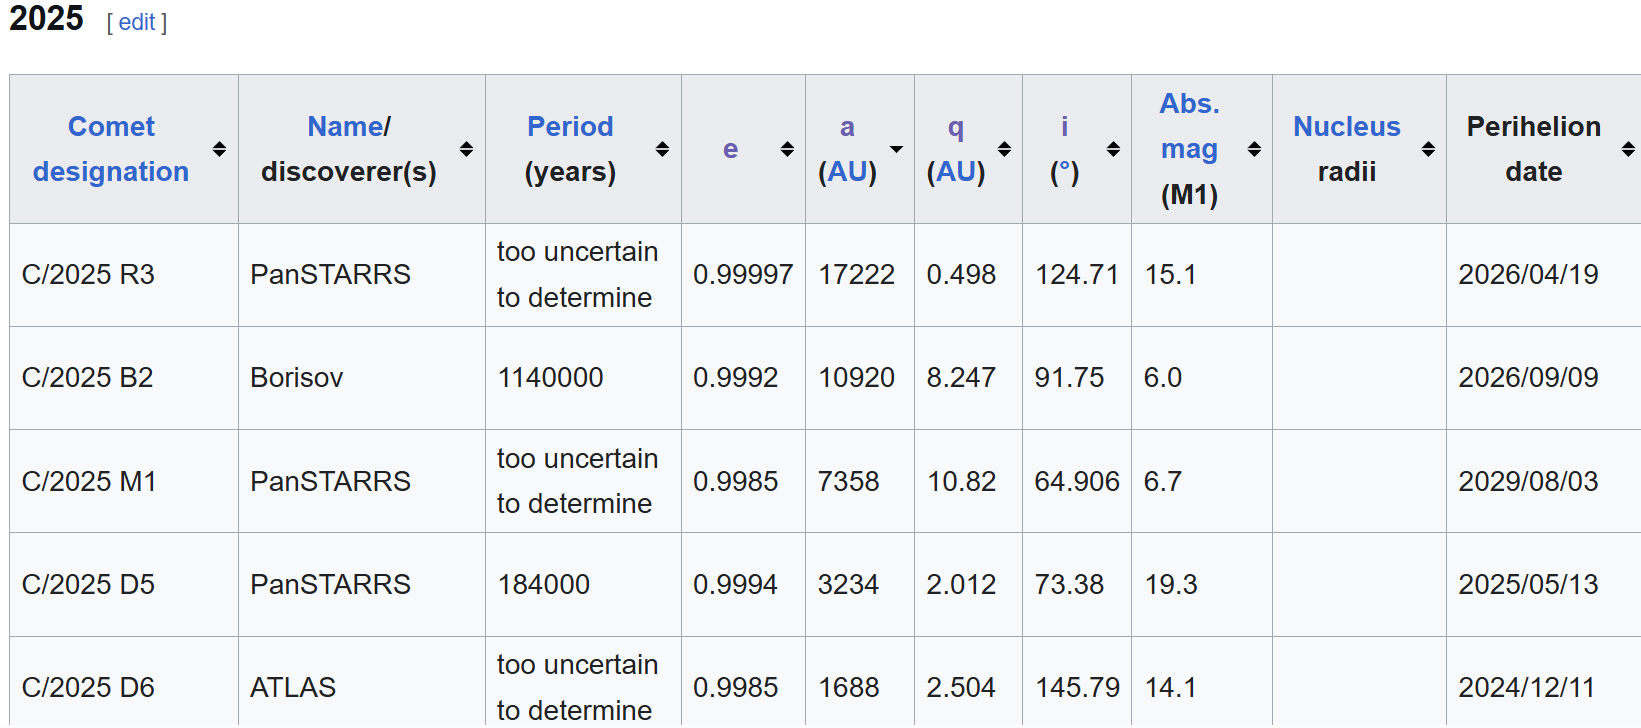Sort by Perihelion date arrows
Screen dimensions: 1641x728
1628,149
